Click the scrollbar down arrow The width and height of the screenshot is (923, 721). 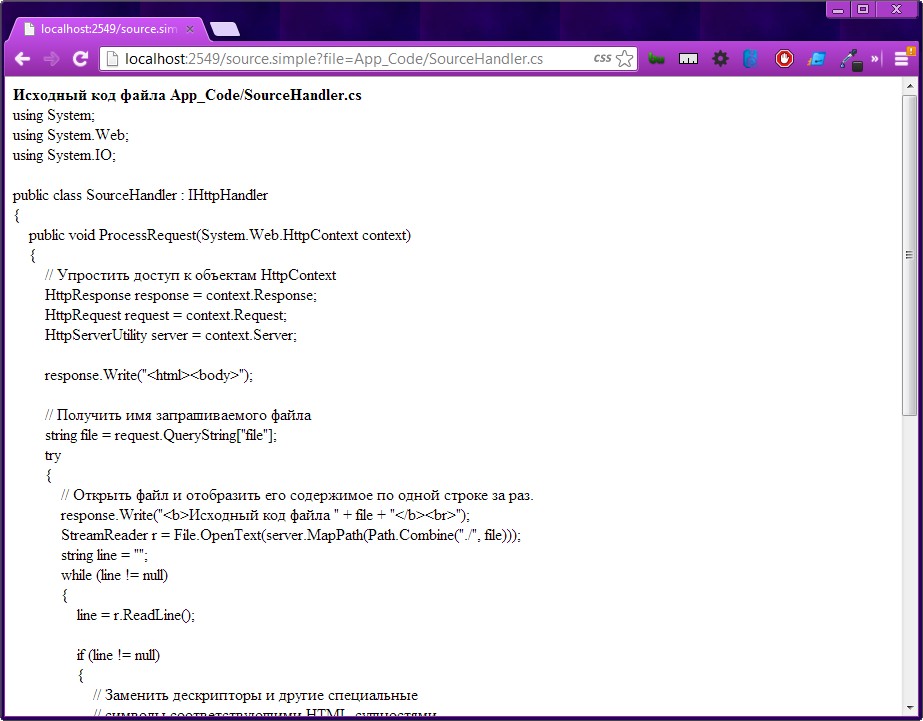pos(909,707)
